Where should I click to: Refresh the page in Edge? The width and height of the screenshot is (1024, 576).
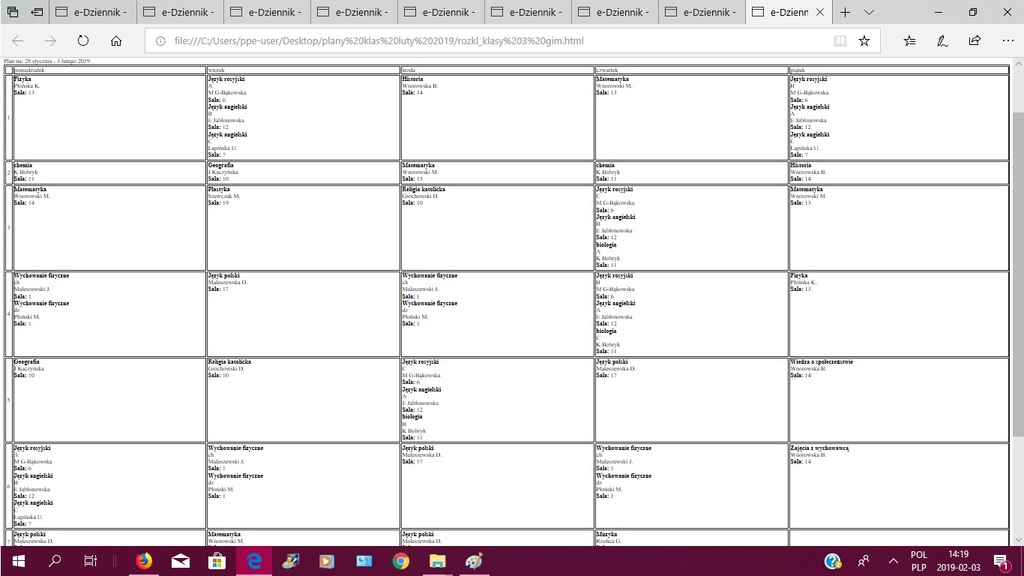pyautogui.click(x=83, y=41)
